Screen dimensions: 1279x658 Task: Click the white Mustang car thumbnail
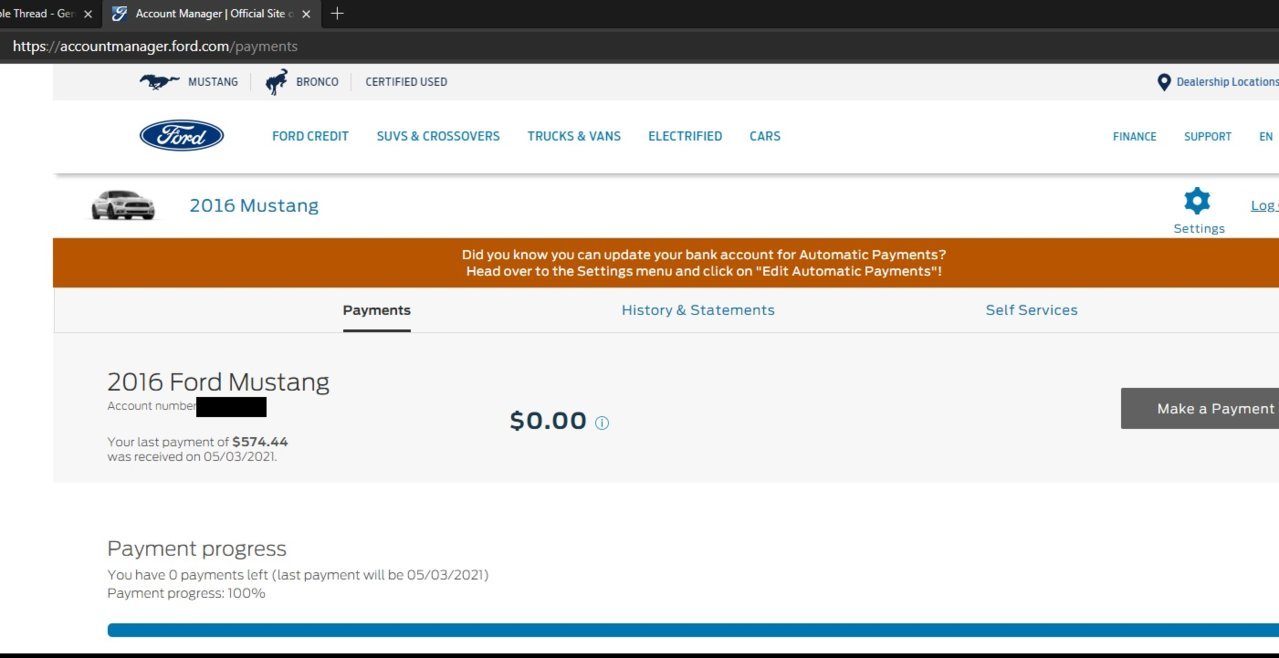[x=123, y=205]
